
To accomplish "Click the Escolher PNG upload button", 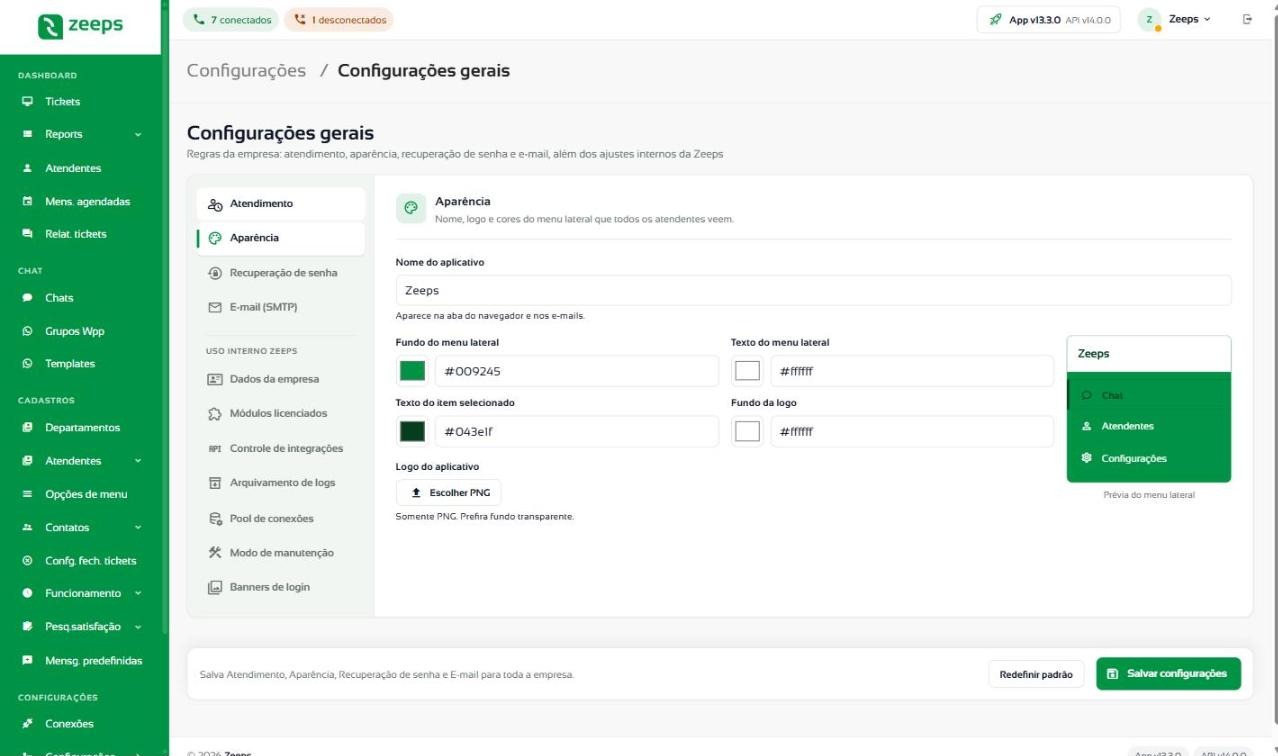I will [449, 493].
